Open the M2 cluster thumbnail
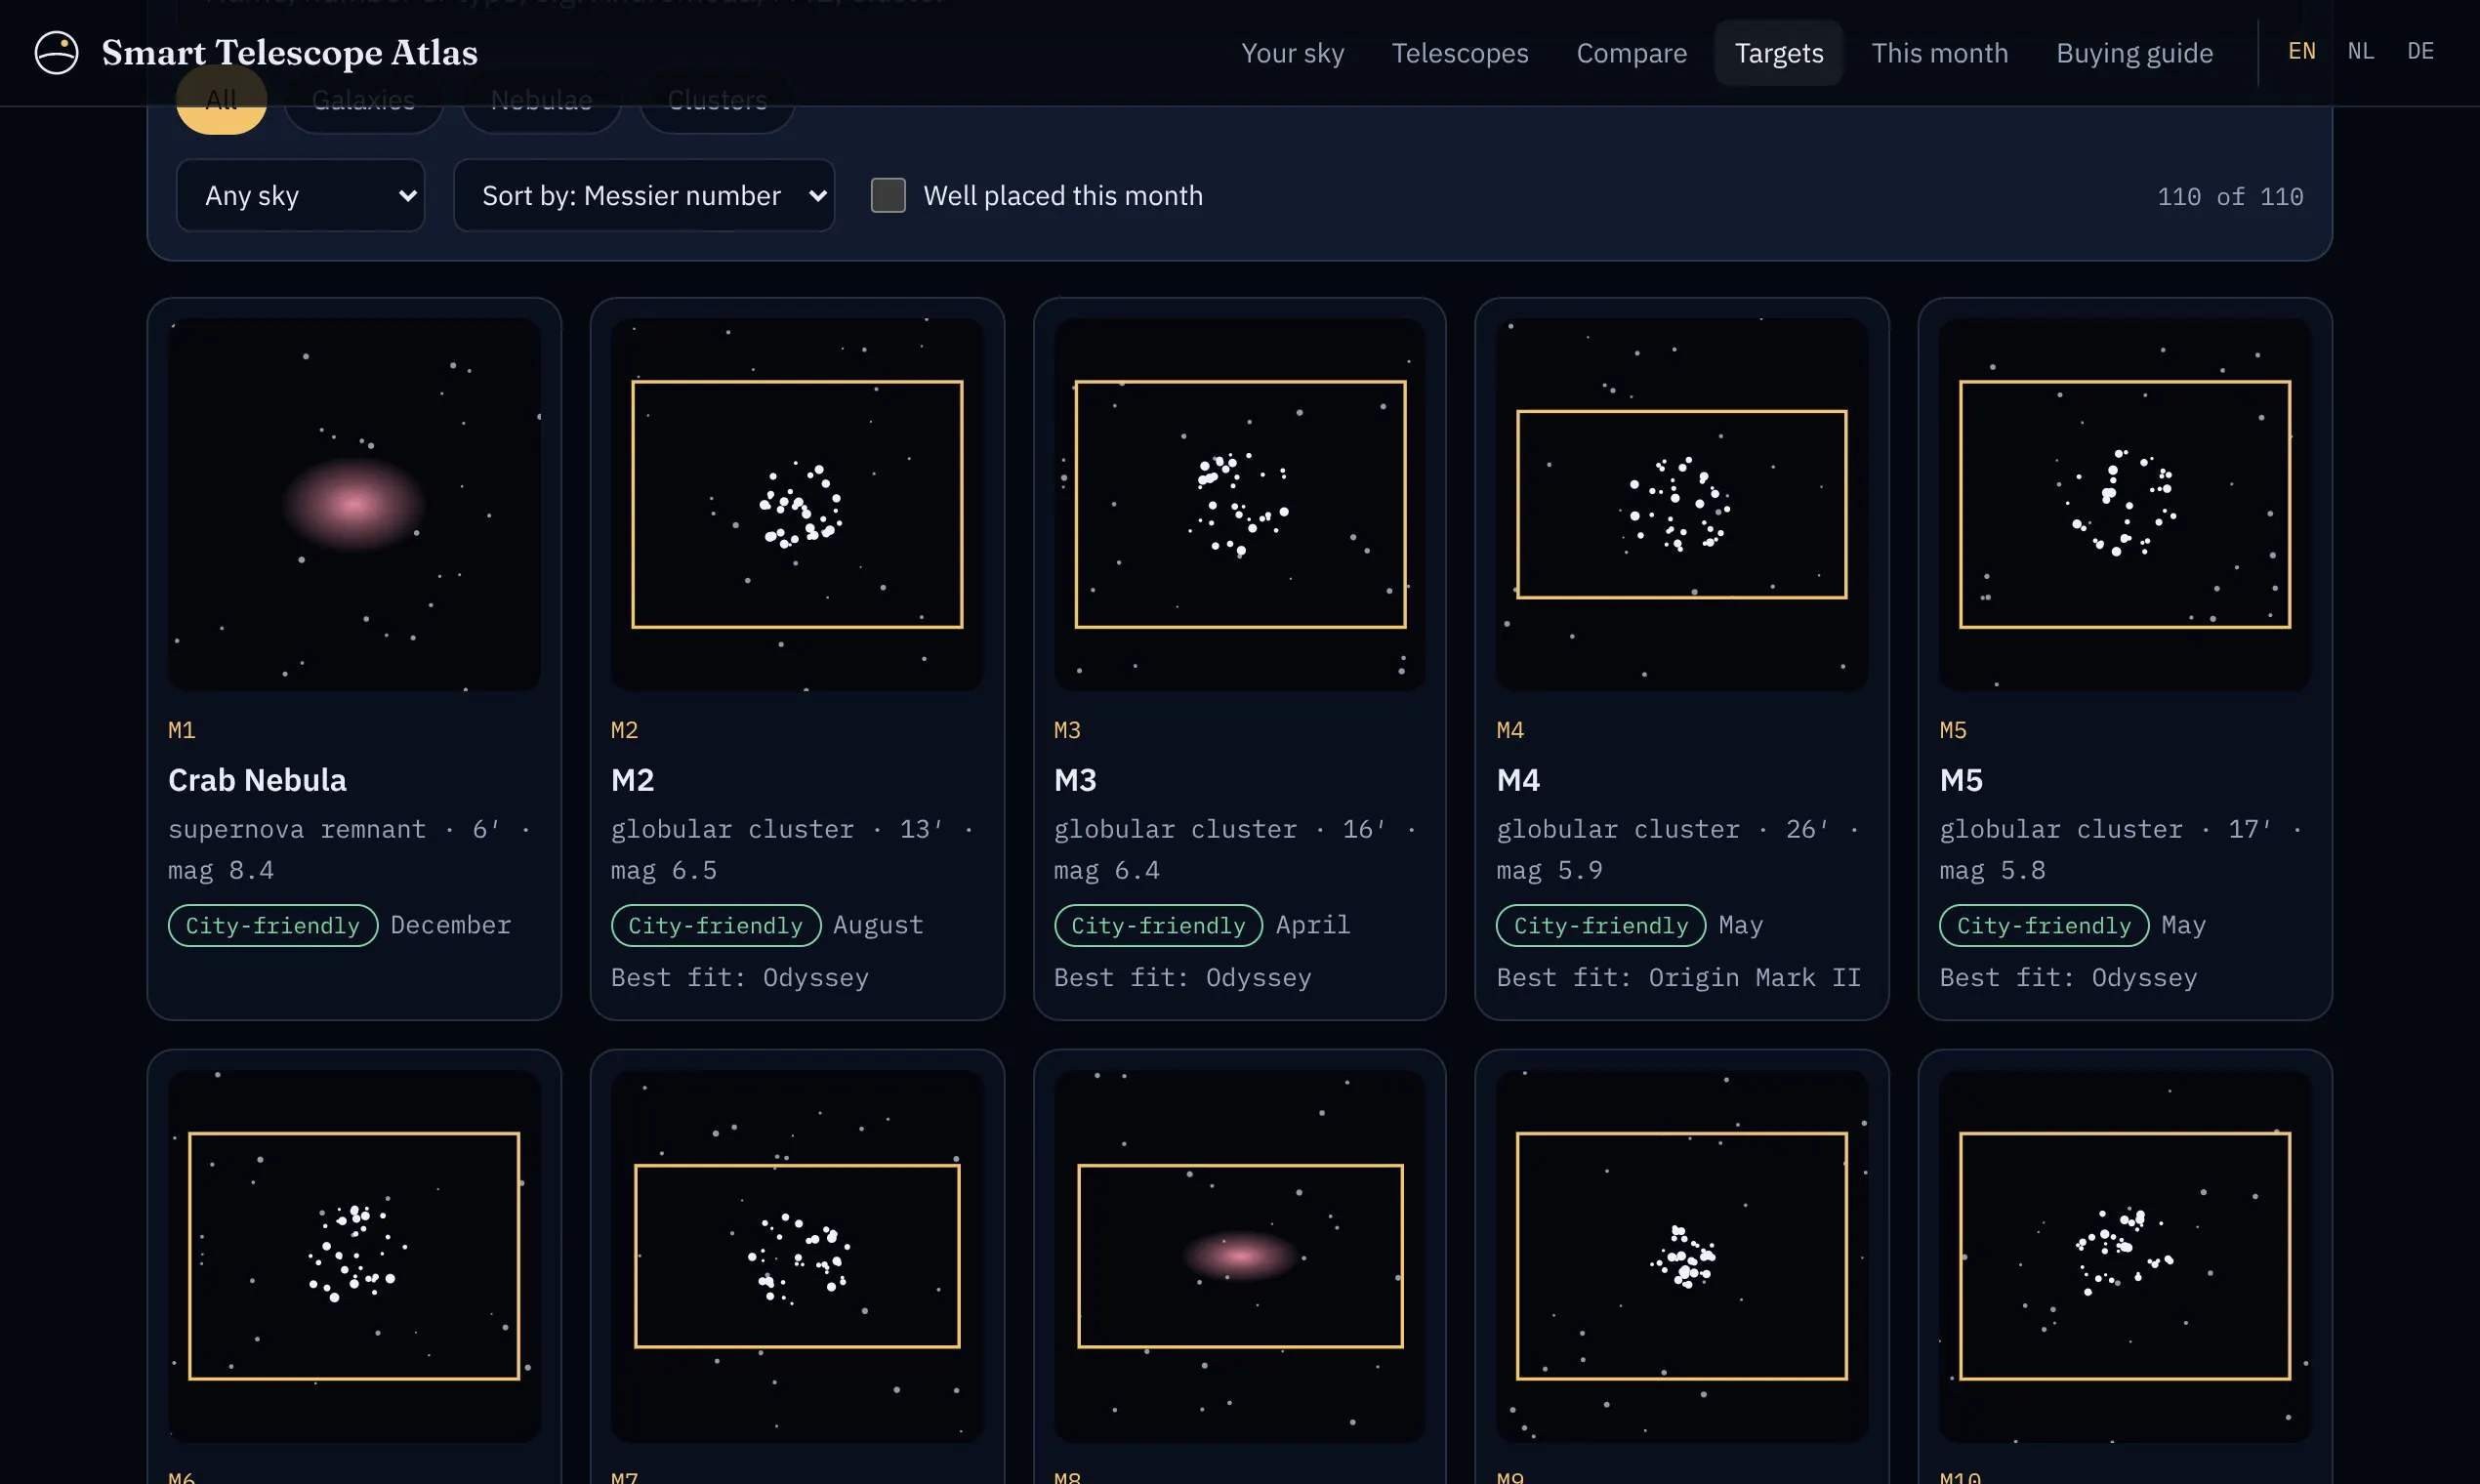The width and height of the screenshot is (2480, 1484). click(797, 505)
